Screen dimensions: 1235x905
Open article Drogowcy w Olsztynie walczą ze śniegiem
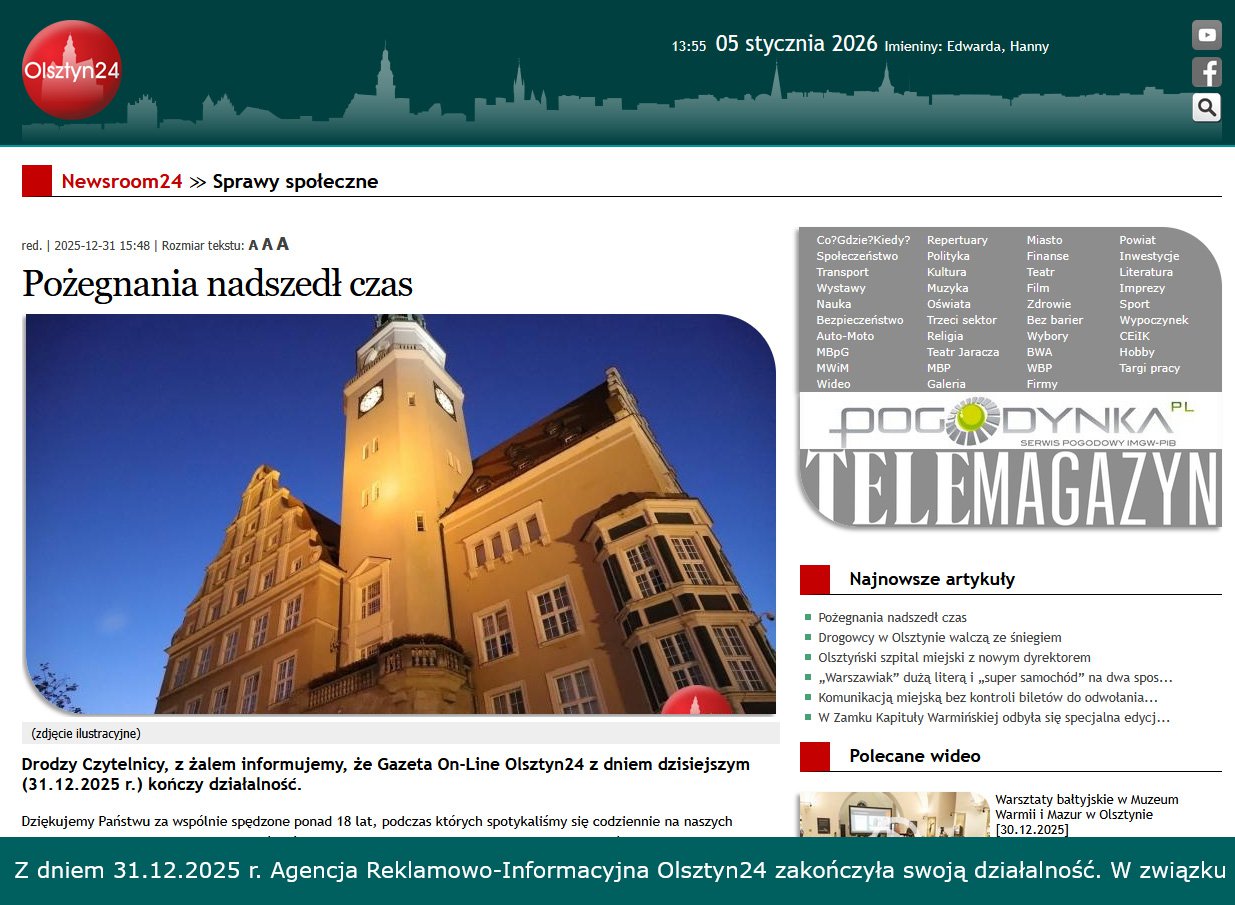coord(938,637)
